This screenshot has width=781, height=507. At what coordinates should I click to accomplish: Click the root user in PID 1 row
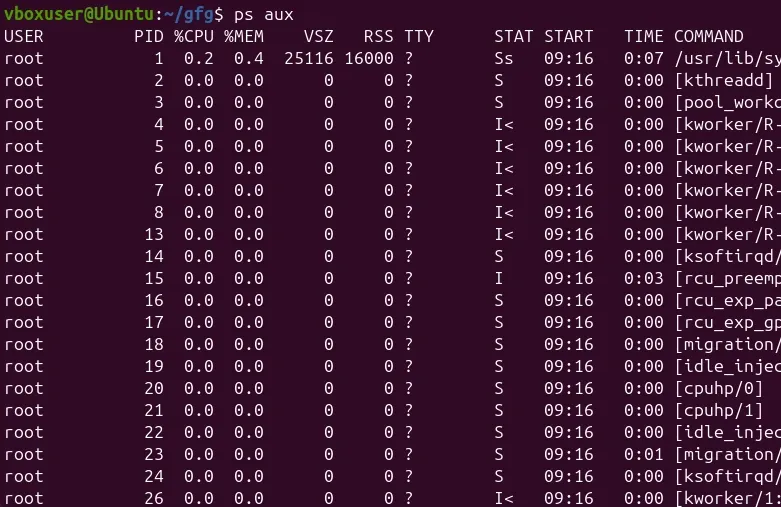pyautogui.click(x=23, y=58)
